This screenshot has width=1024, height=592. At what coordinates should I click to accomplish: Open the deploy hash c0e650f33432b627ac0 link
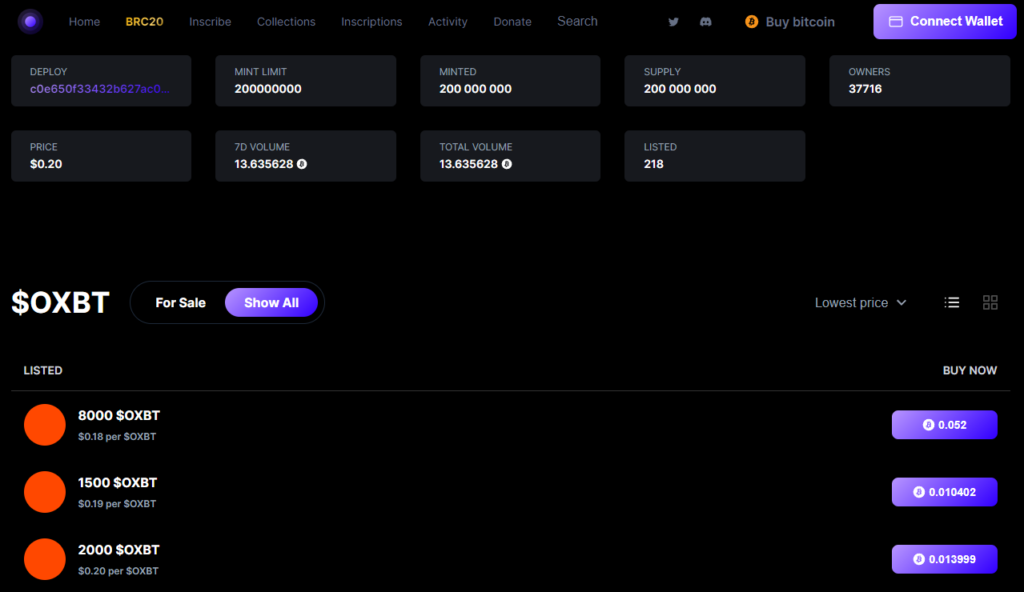coord(100,89)
